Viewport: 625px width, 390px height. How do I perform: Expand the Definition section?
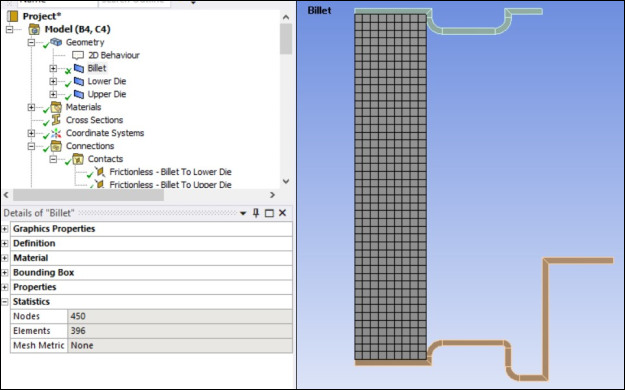[x=5, y=243]
